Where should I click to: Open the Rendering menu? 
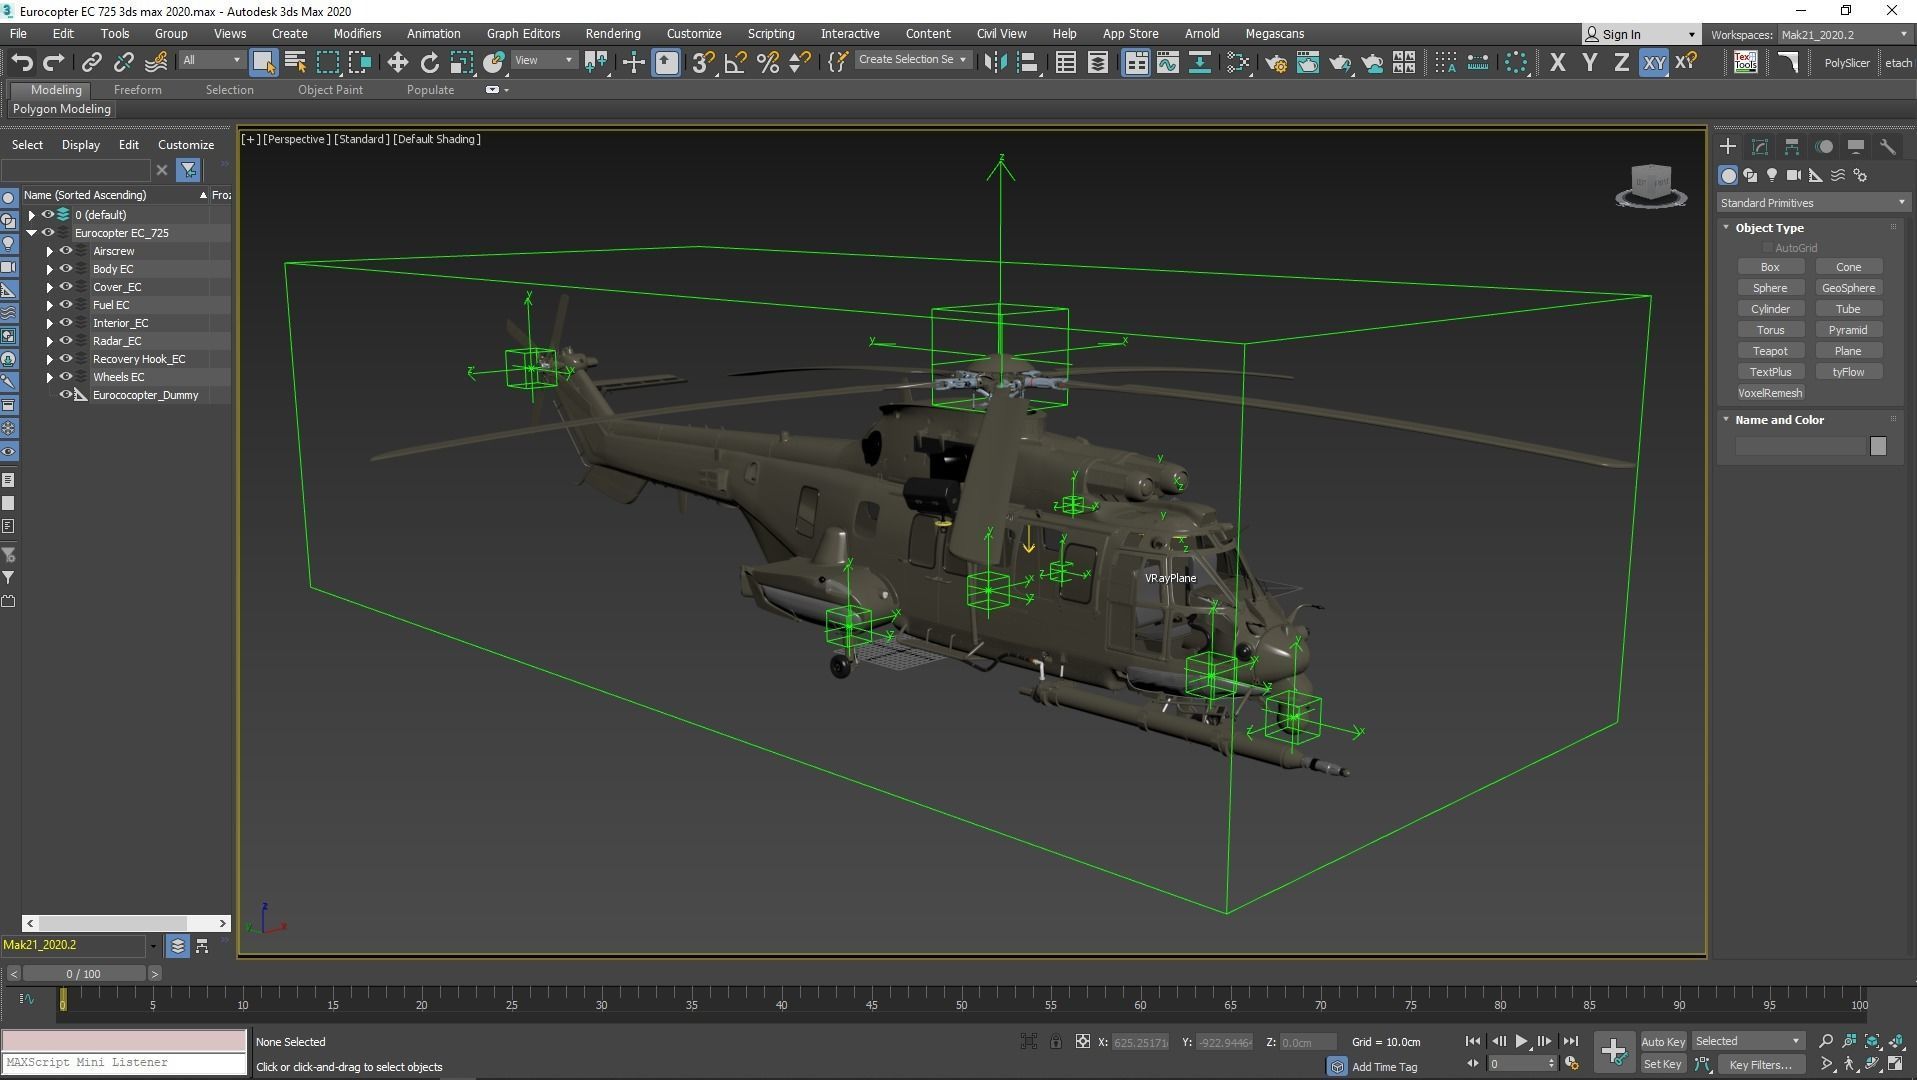612,34
